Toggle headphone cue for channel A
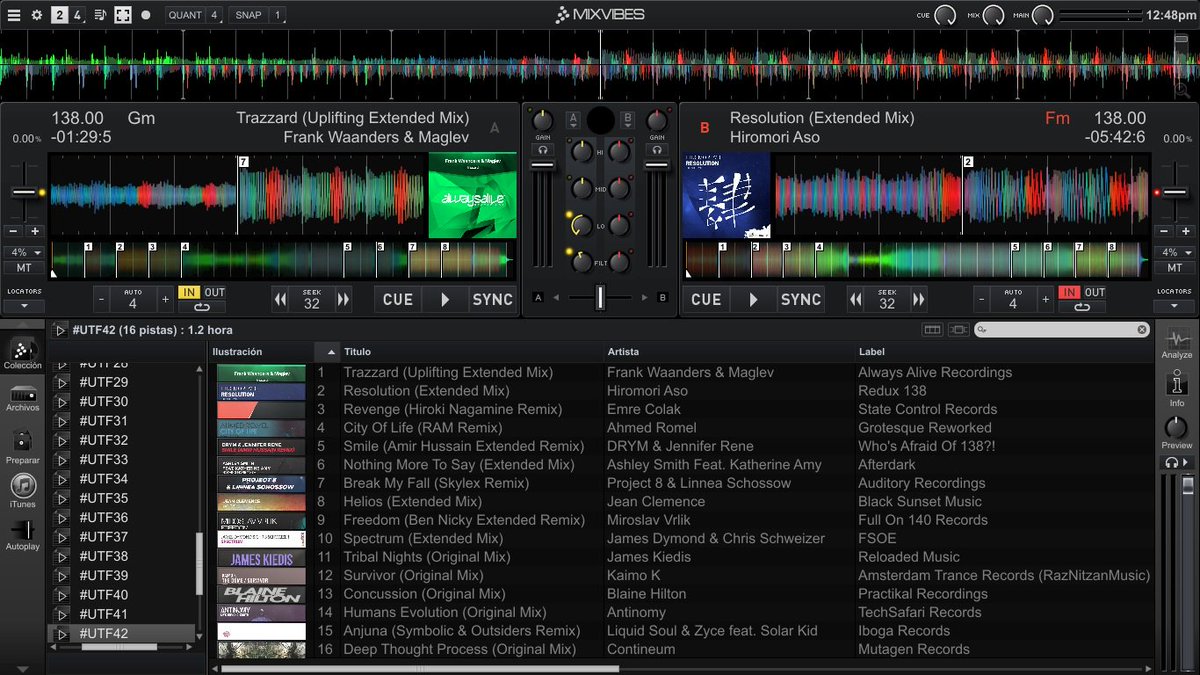 tap(543, 150)
